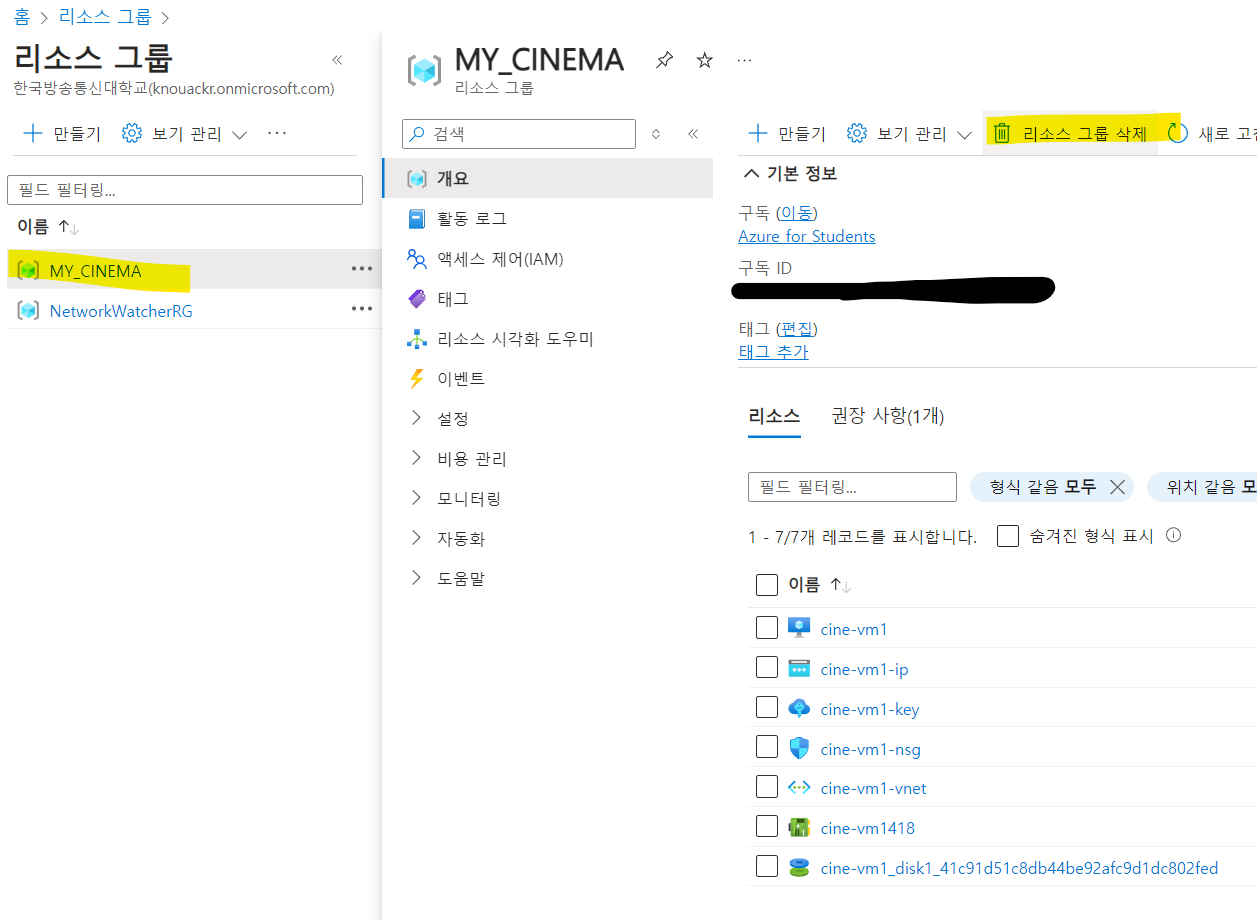Mark MY_CINEMA as favorite with star icon
This screenshot has height=920, width=1257.
pyautogui.click(x=704, y=60)
